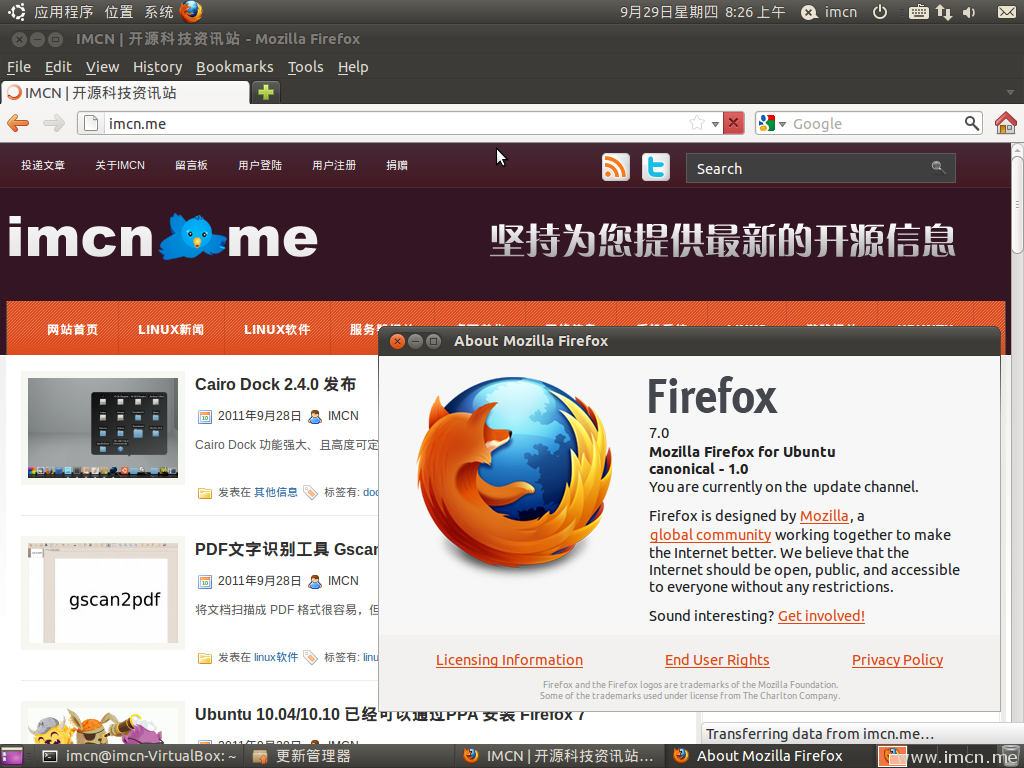Open the keyboard input method indicator
This screenshot has width=1024, height=768.
click(919, 12)
